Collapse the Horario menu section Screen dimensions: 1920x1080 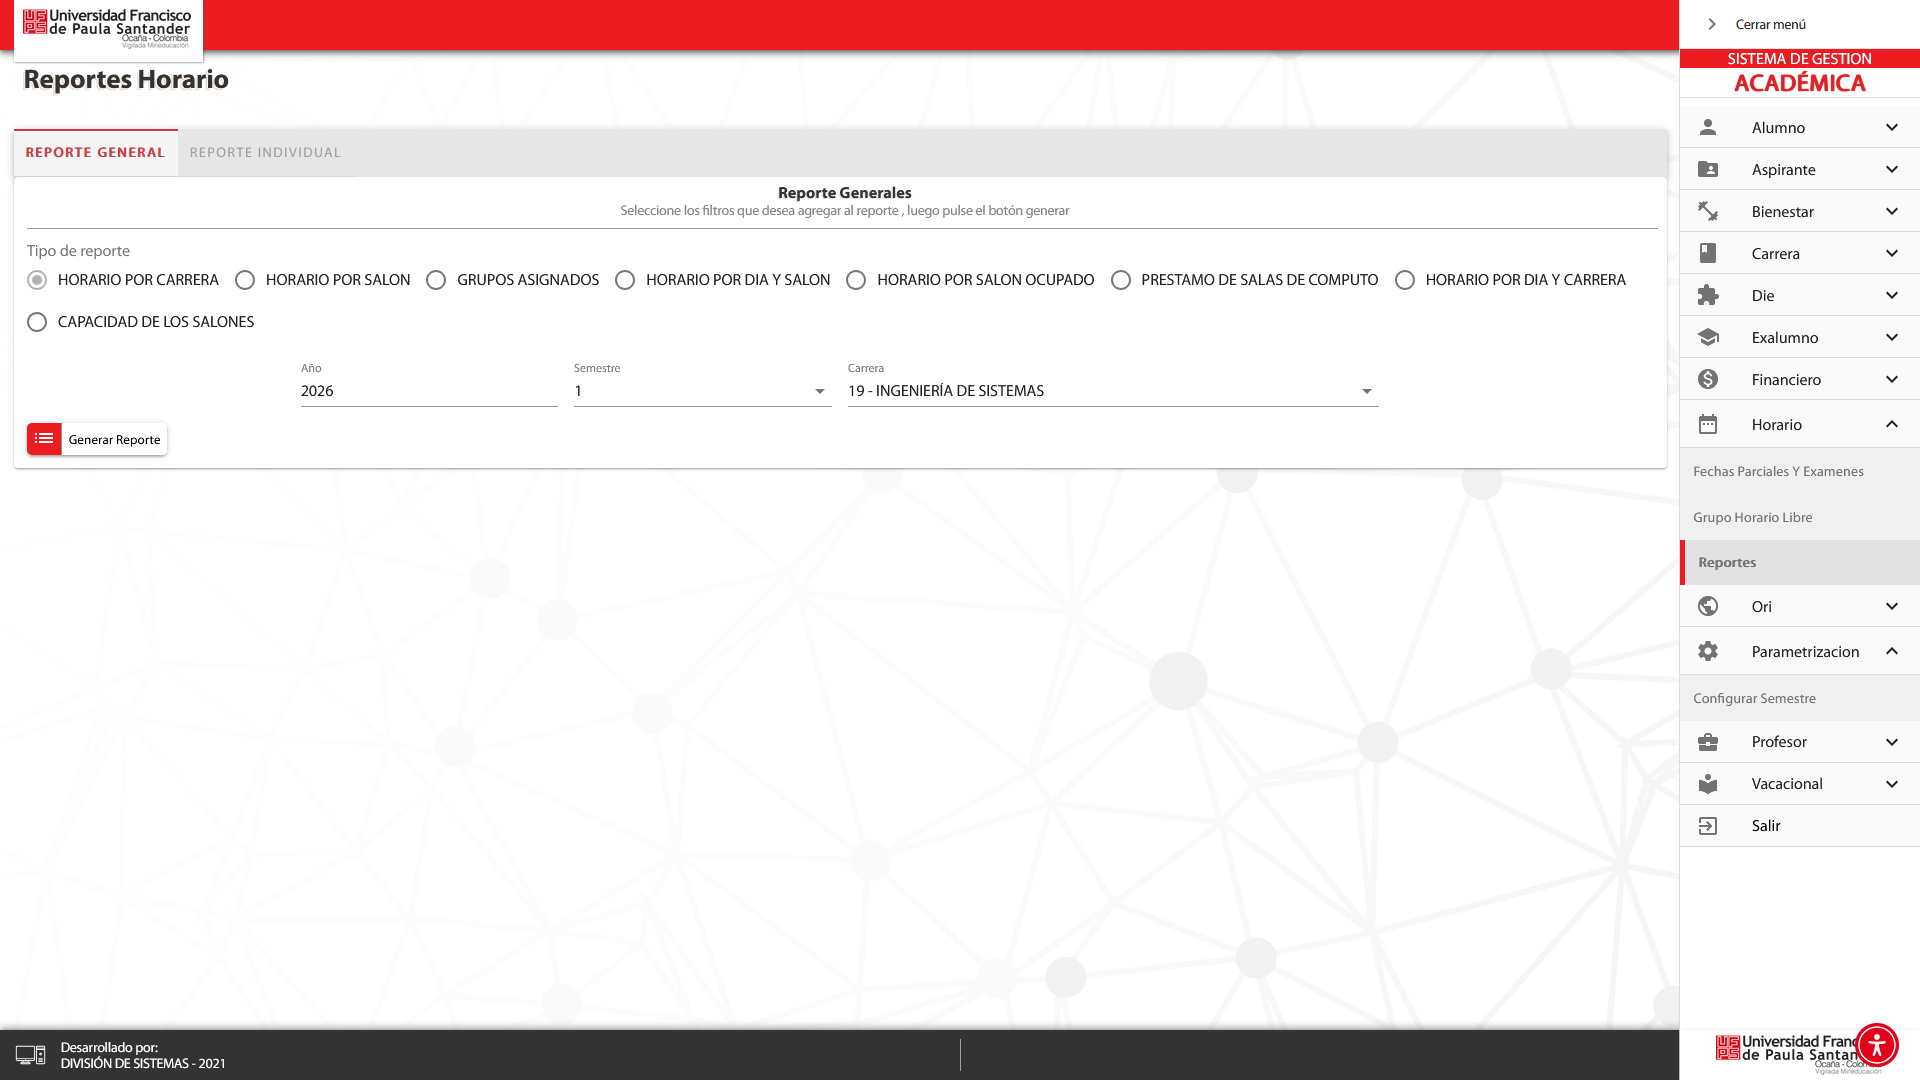coord(1891,424)
